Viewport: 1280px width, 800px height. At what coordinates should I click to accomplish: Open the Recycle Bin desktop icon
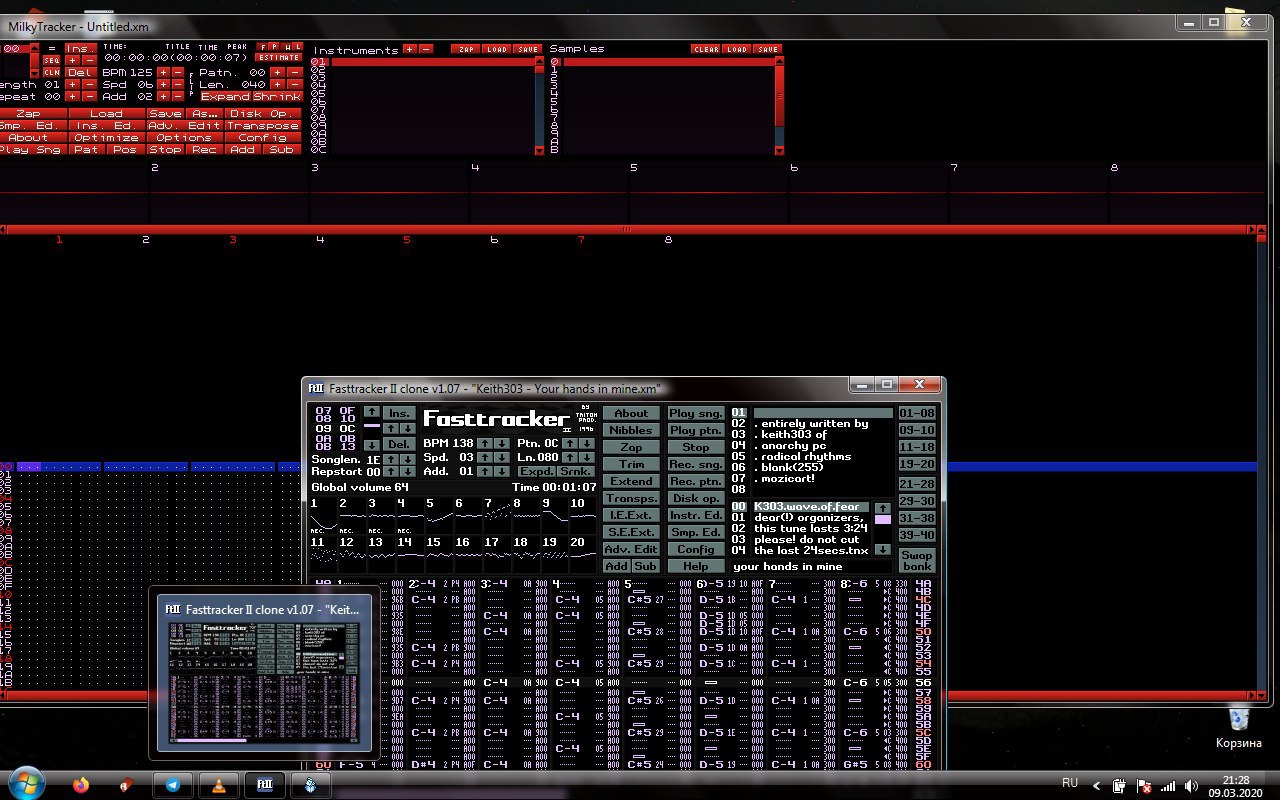[1239, 727]
